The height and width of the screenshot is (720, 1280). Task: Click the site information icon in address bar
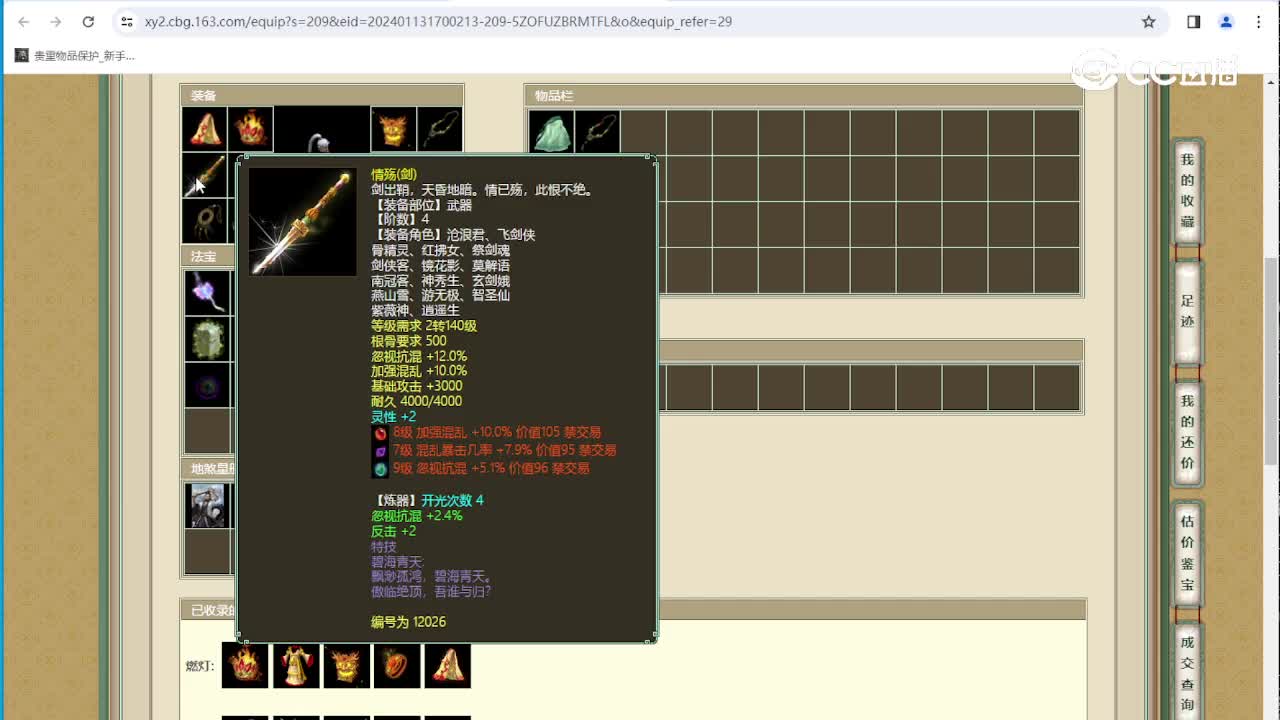126,21
